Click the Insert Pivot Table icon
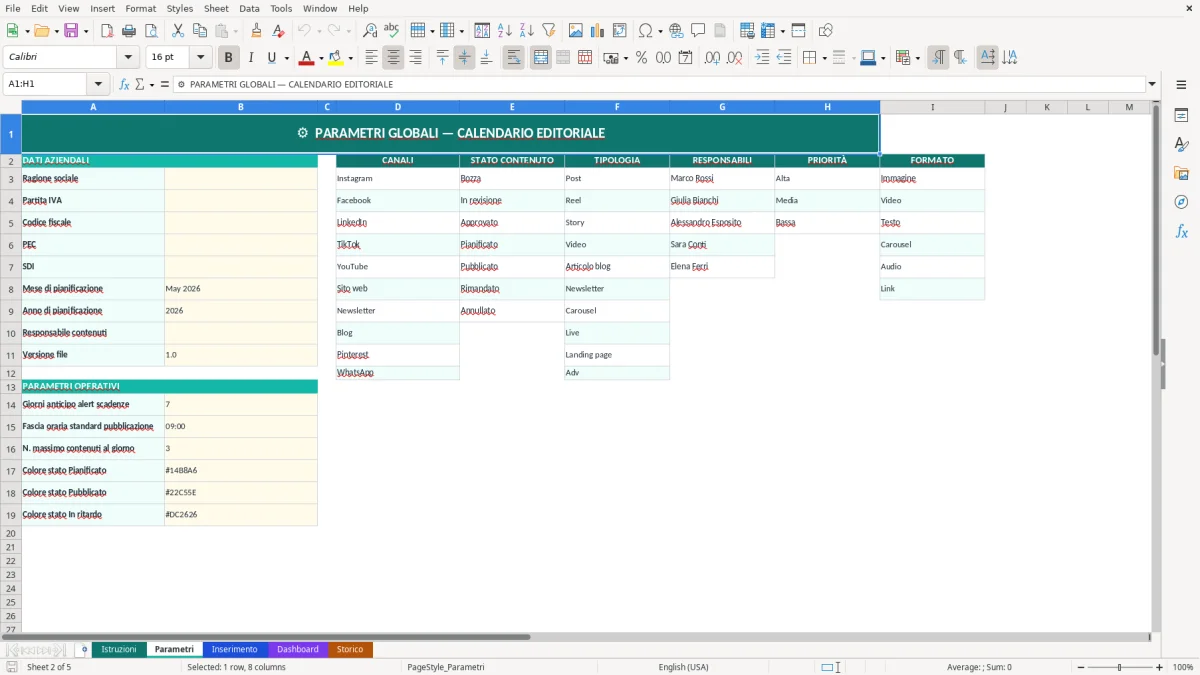The width and height of the screenshot is (1200, 675). (619, 31)
